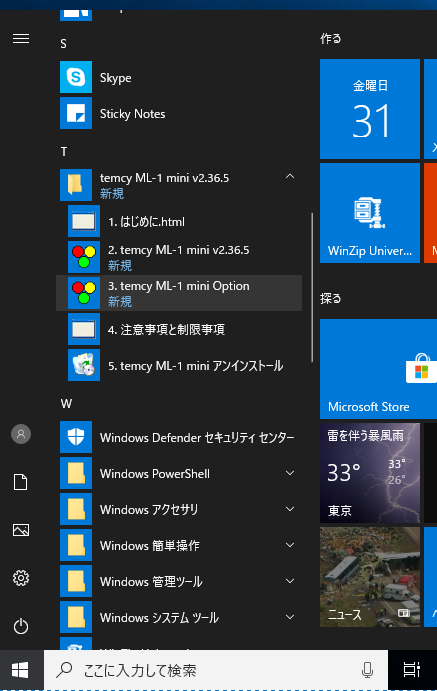Image resolution: width=437 pixels, height=691 pixels.
Task: Open the WinZip Universal tile
Action: click(x=370, y=213)
